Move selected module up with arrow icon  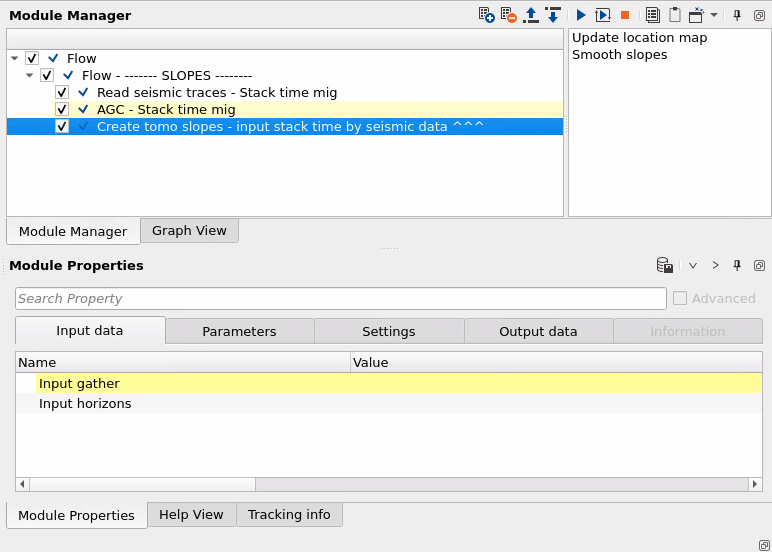[531, 15]
